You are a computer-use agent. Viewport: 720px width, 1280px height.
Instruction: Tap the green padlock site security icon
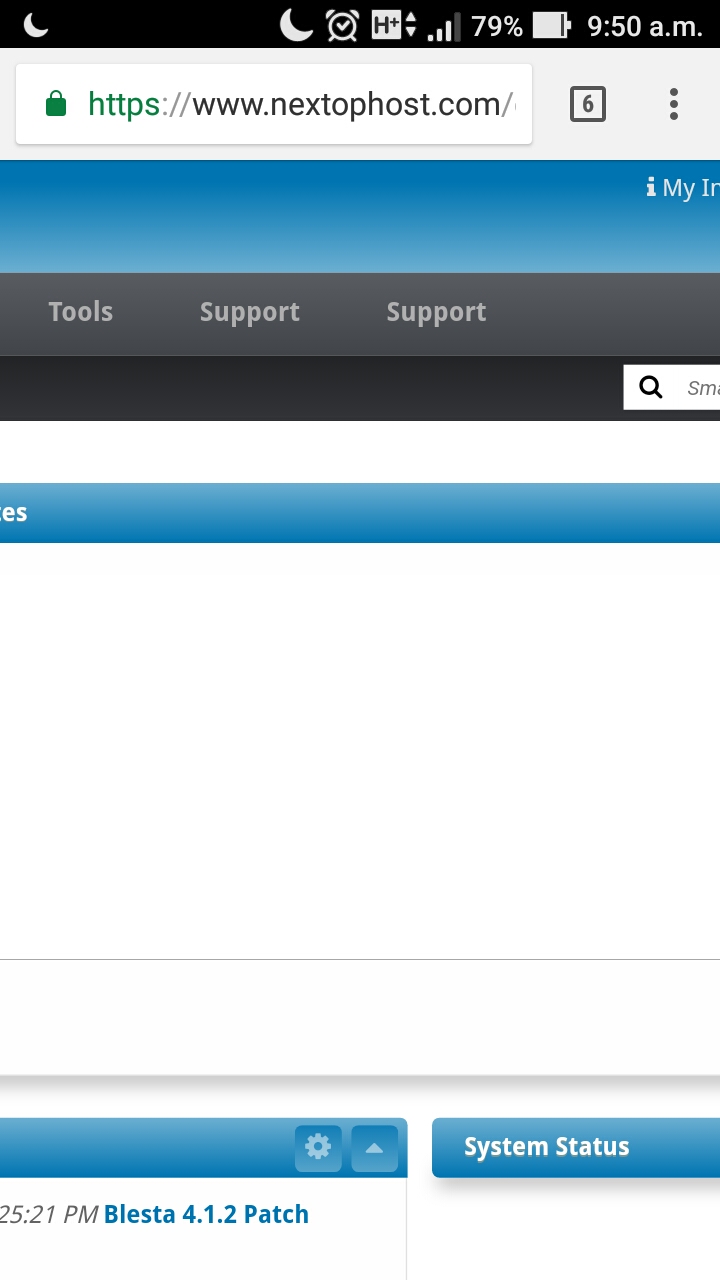pos(56,104)
